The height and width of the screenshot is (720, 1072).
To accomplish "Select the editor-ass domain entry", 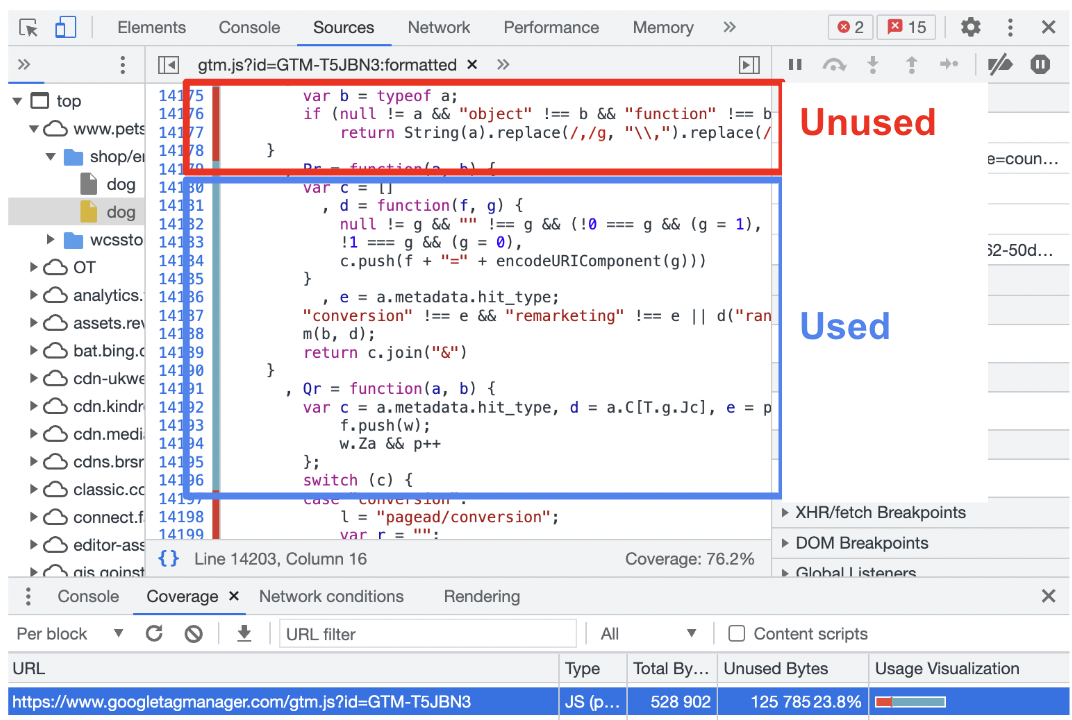I will [x=93, y=545].
